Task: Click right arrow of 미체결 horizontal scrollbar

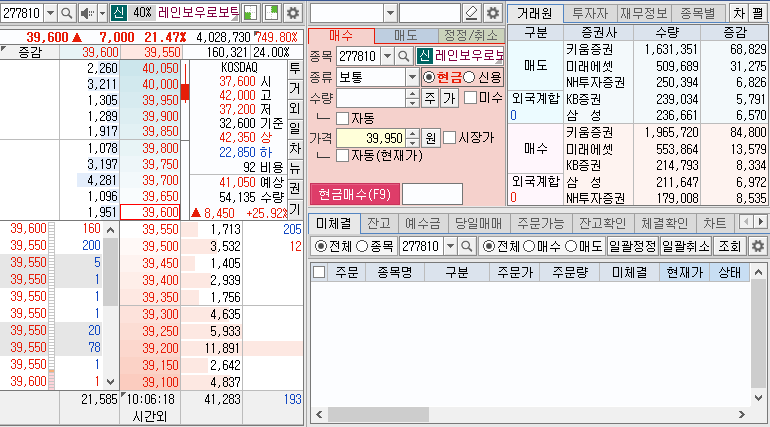Action: pyautogui.click(x=742, y=415)
